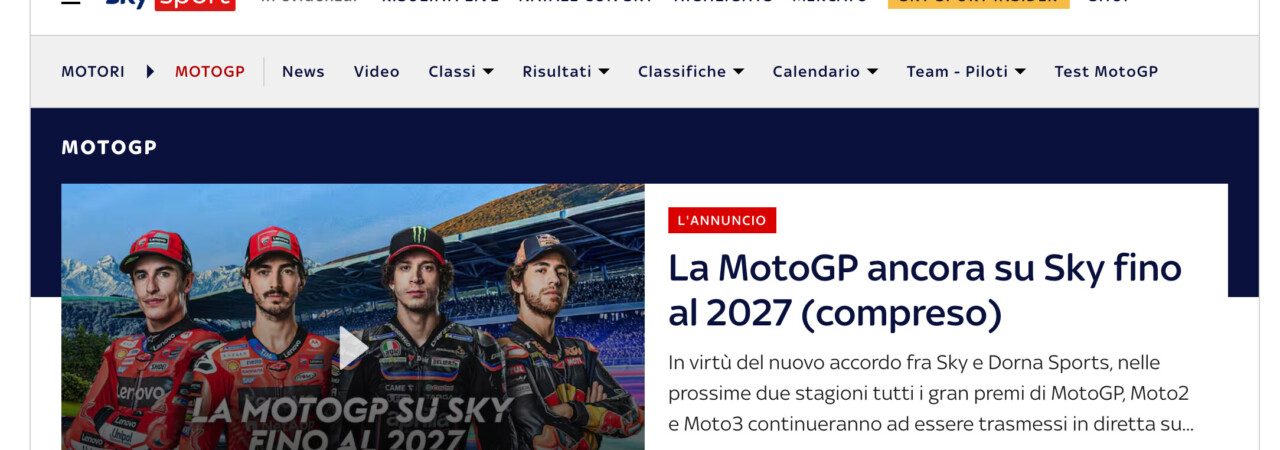
Task: Go to the MOTORI breadcrumb section
Action: pos(93,71)
